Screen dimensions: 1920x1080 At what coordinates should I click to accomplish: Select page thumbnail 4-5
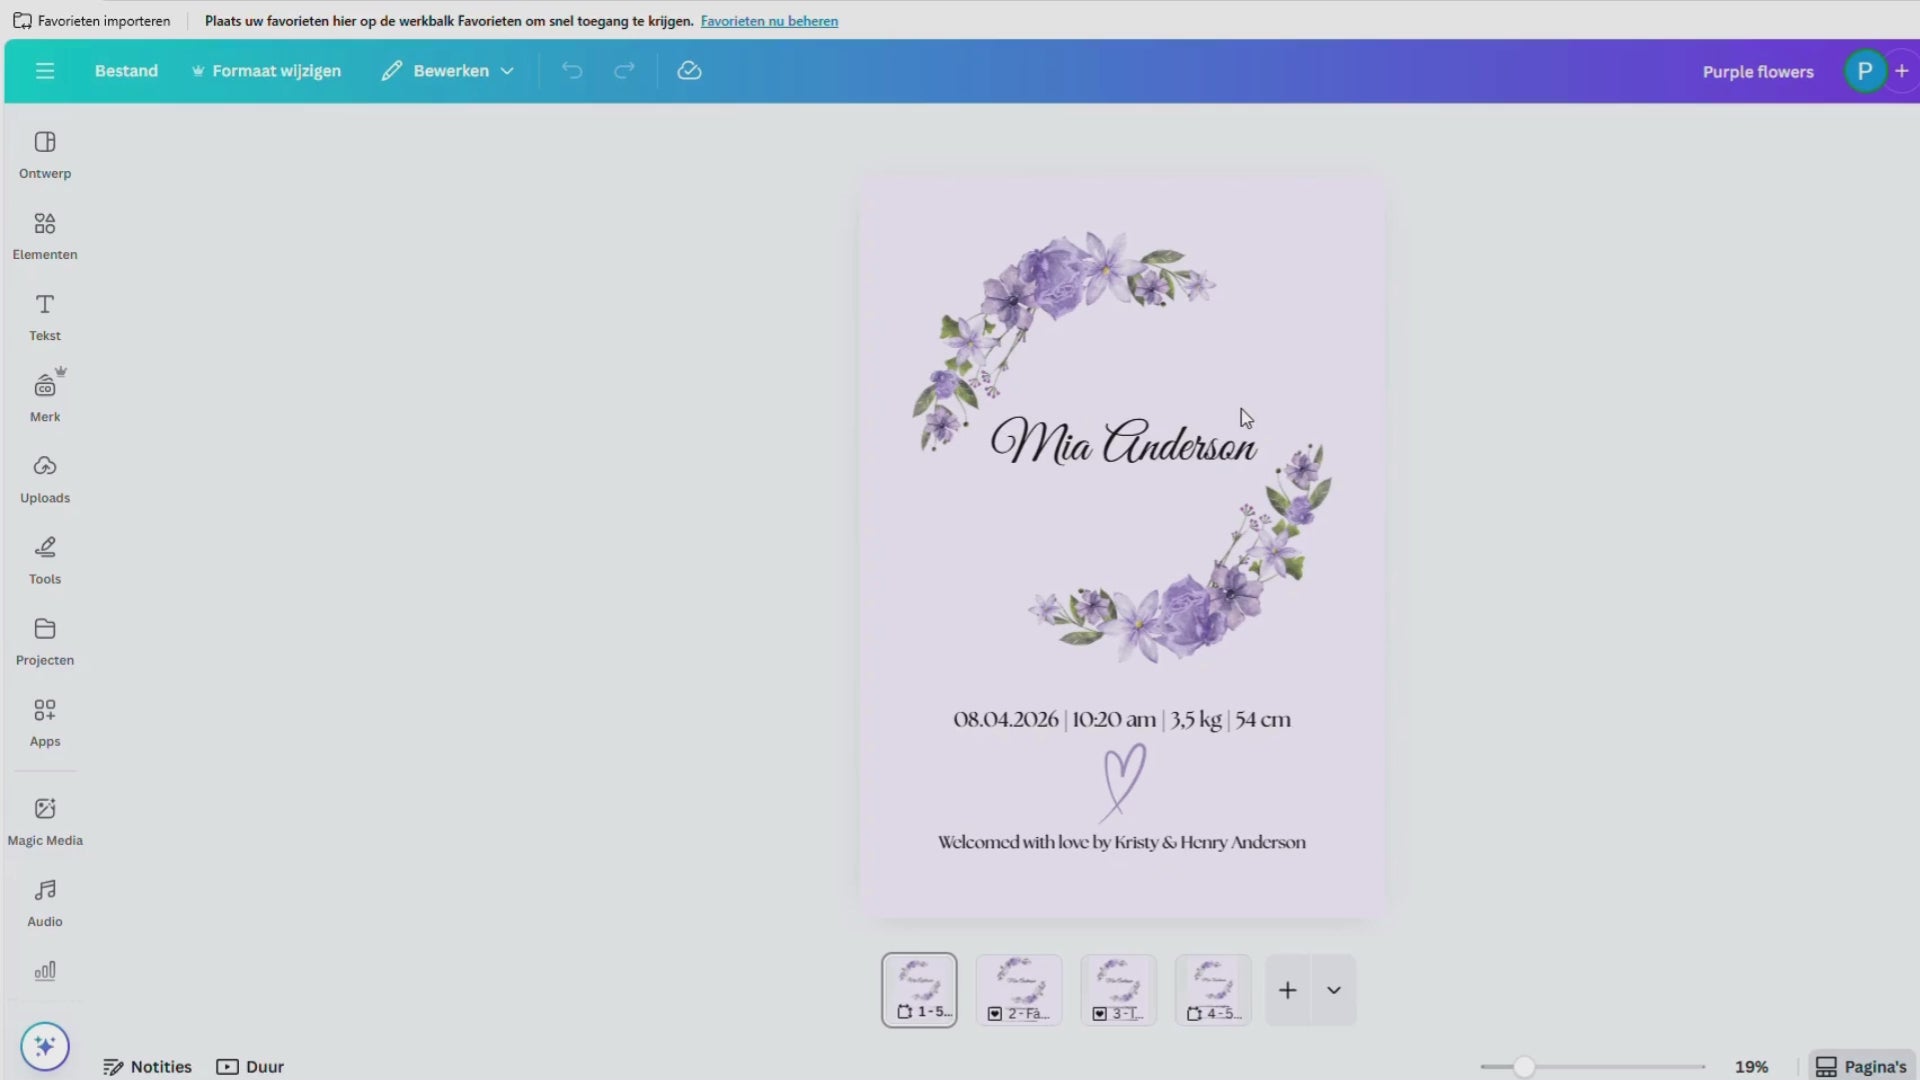(x=1213, y=990)
